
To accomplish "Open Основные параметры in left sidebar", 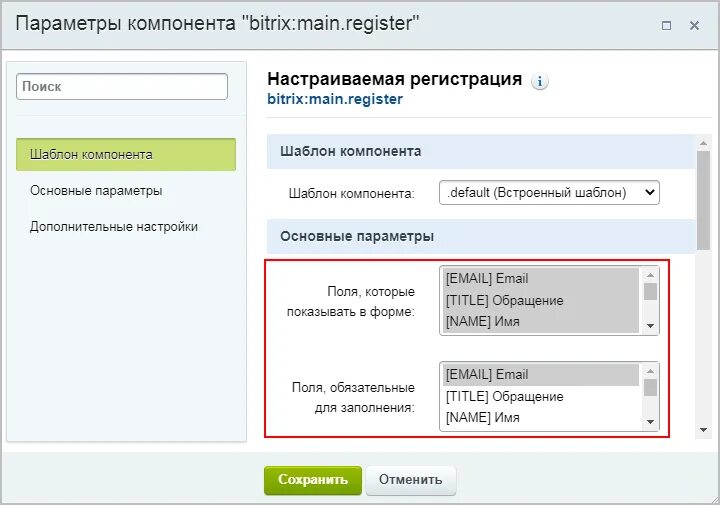I will 96,191.
